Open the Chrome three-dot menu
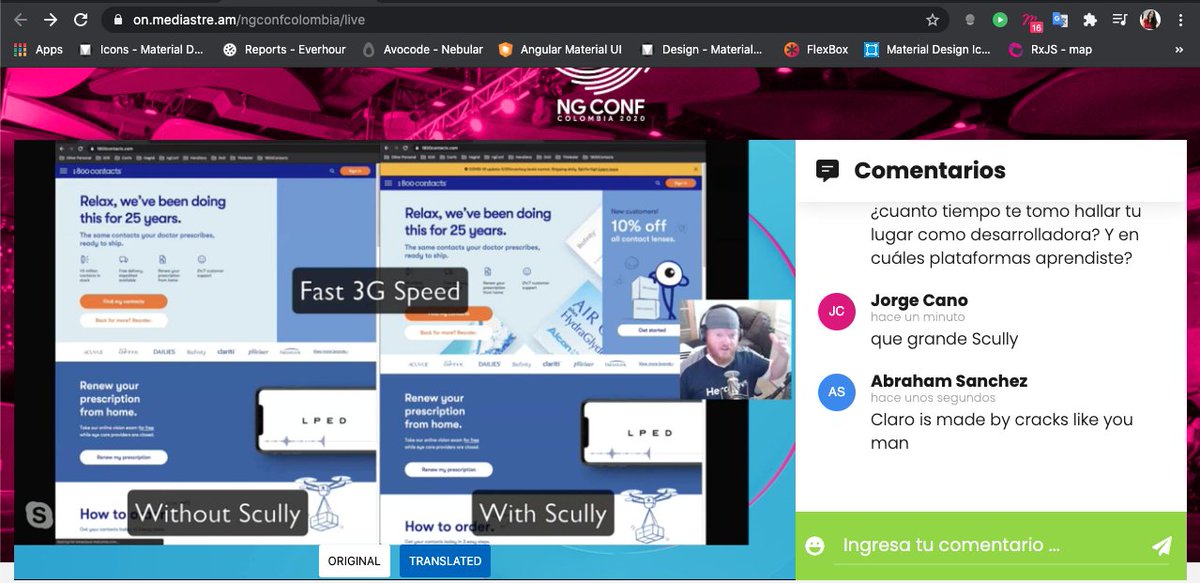This screenshot has width=1200, height=583. click(x=1181, y=20)
